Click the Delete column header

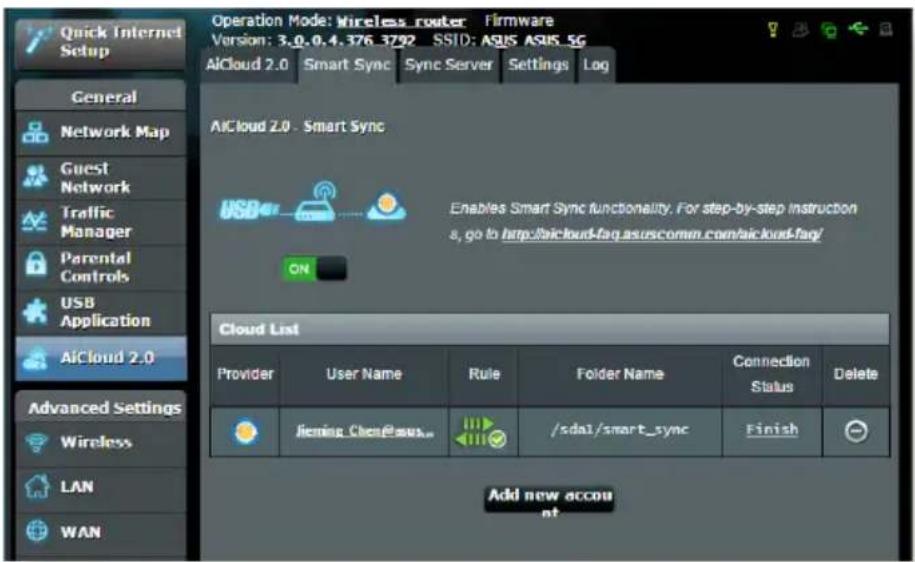pos(855,374)
